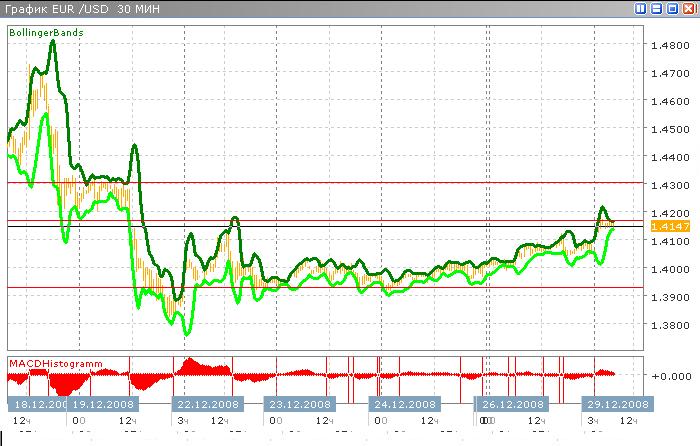700x446 pixels.
Task: Select the 26.12.2008 date marker
Action: [512, 404]
